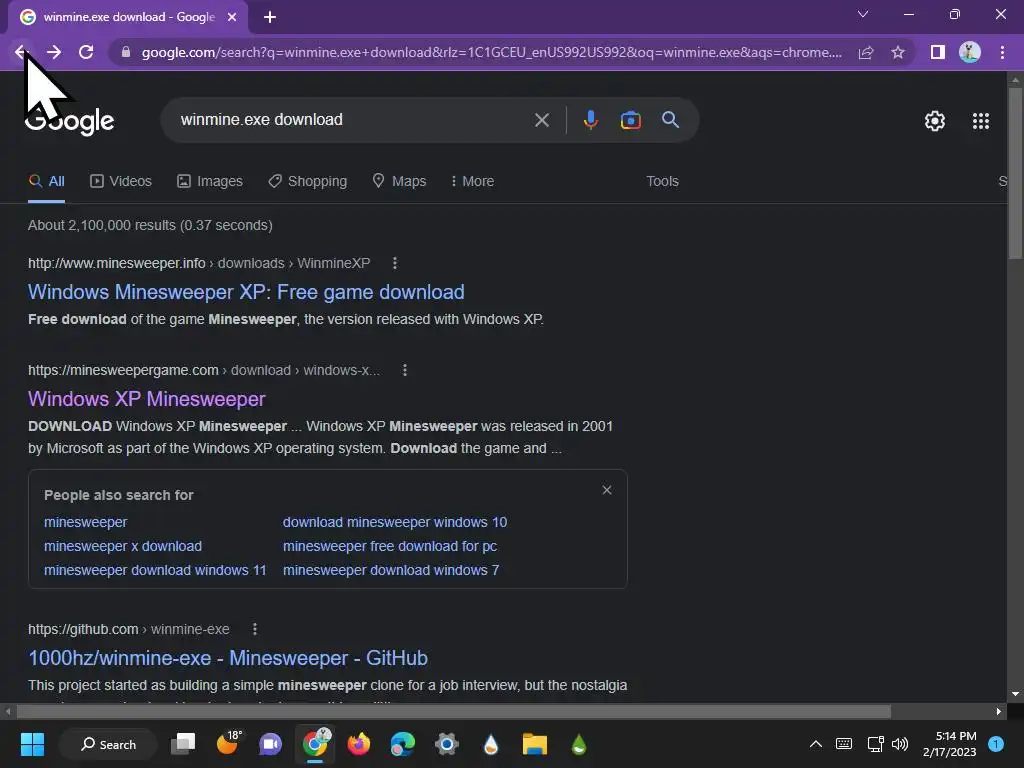Open the Chrome side panel icon
Screen dimensions: 1024x768
pyautogui.click(x=938, y=52)
